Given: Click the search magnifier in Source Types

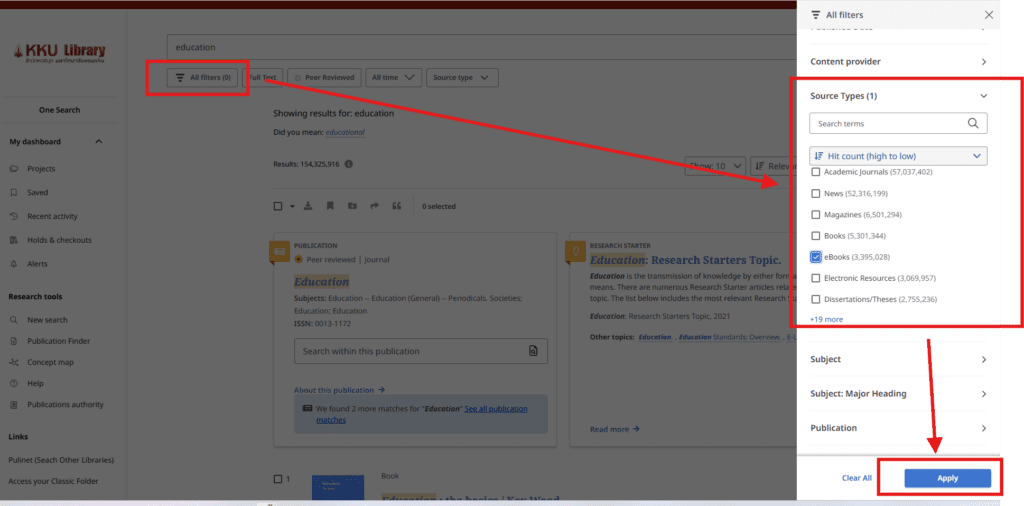Looking at the screenshot, I should [x=973, y=124].
